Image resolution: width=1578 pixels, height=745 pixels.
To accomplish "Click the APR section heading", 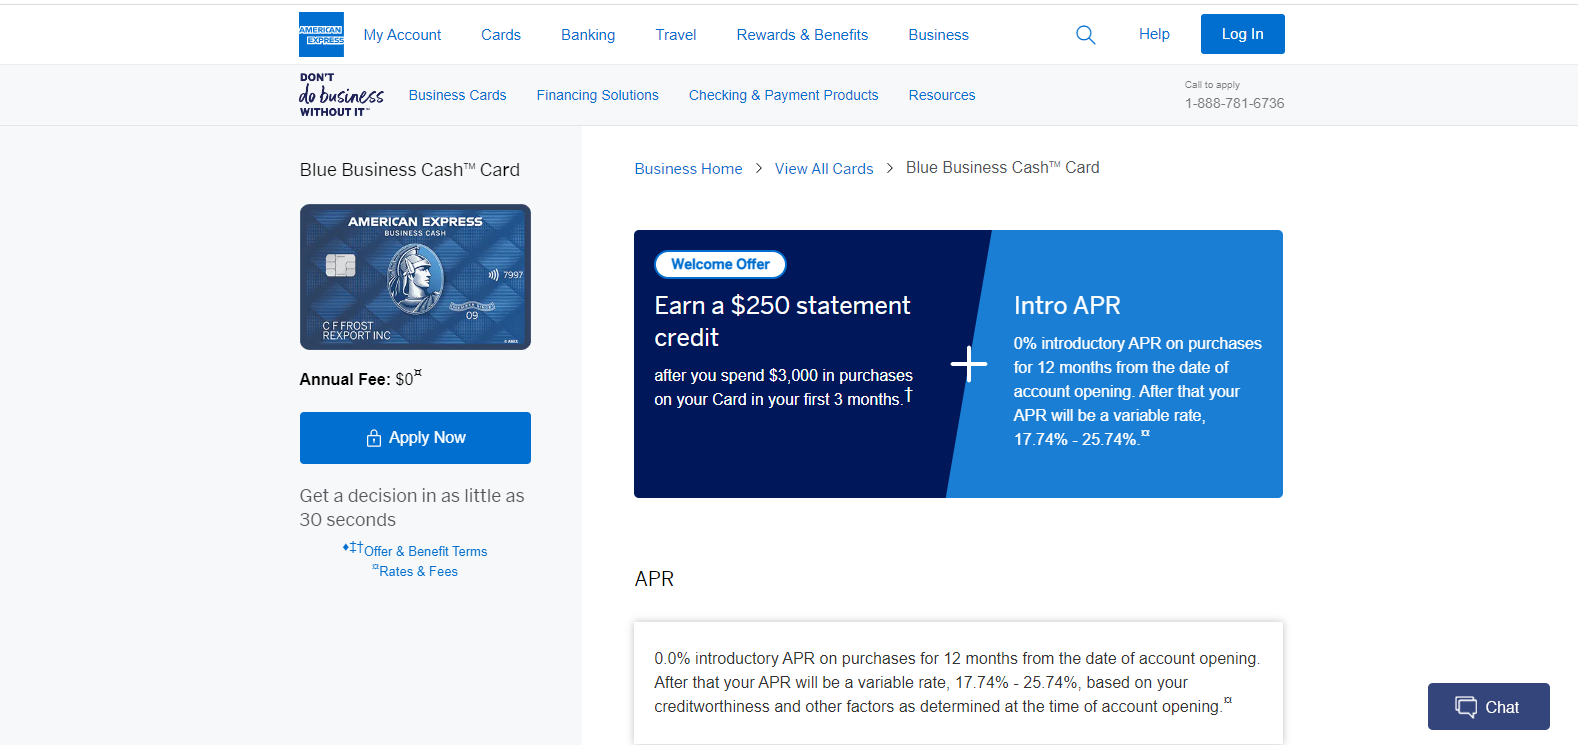I will (x=654, y=579).
